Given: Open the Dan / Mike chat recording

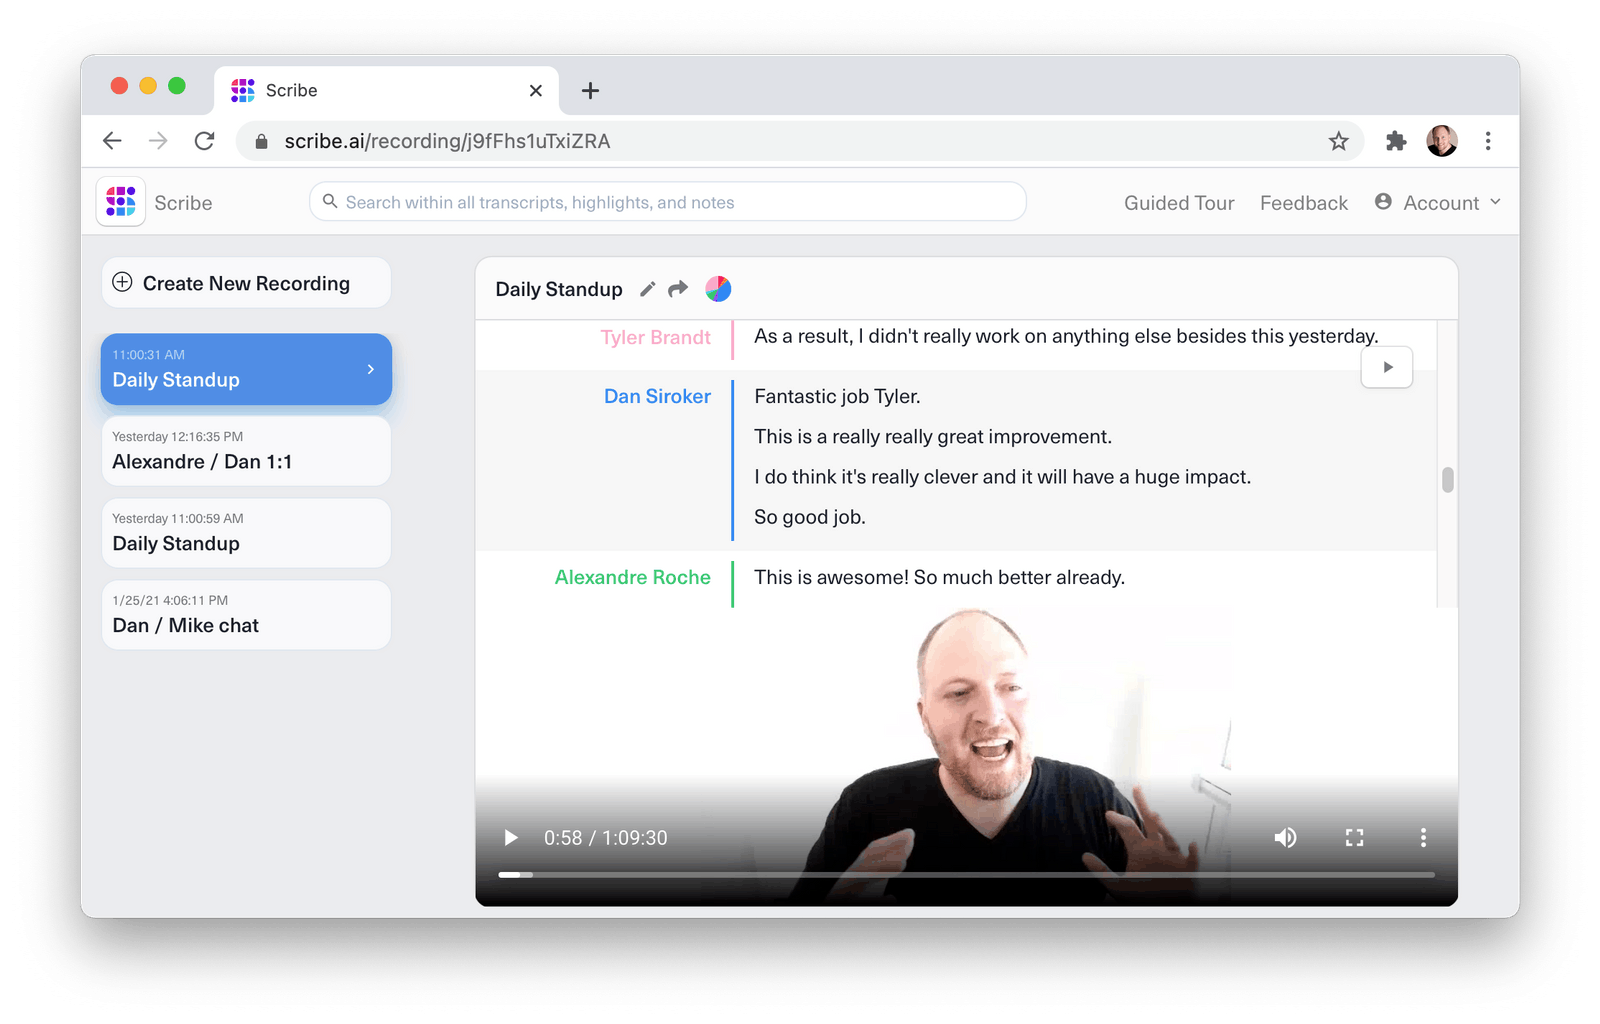Looking at the screenshot, I should (x=246, y=615).
